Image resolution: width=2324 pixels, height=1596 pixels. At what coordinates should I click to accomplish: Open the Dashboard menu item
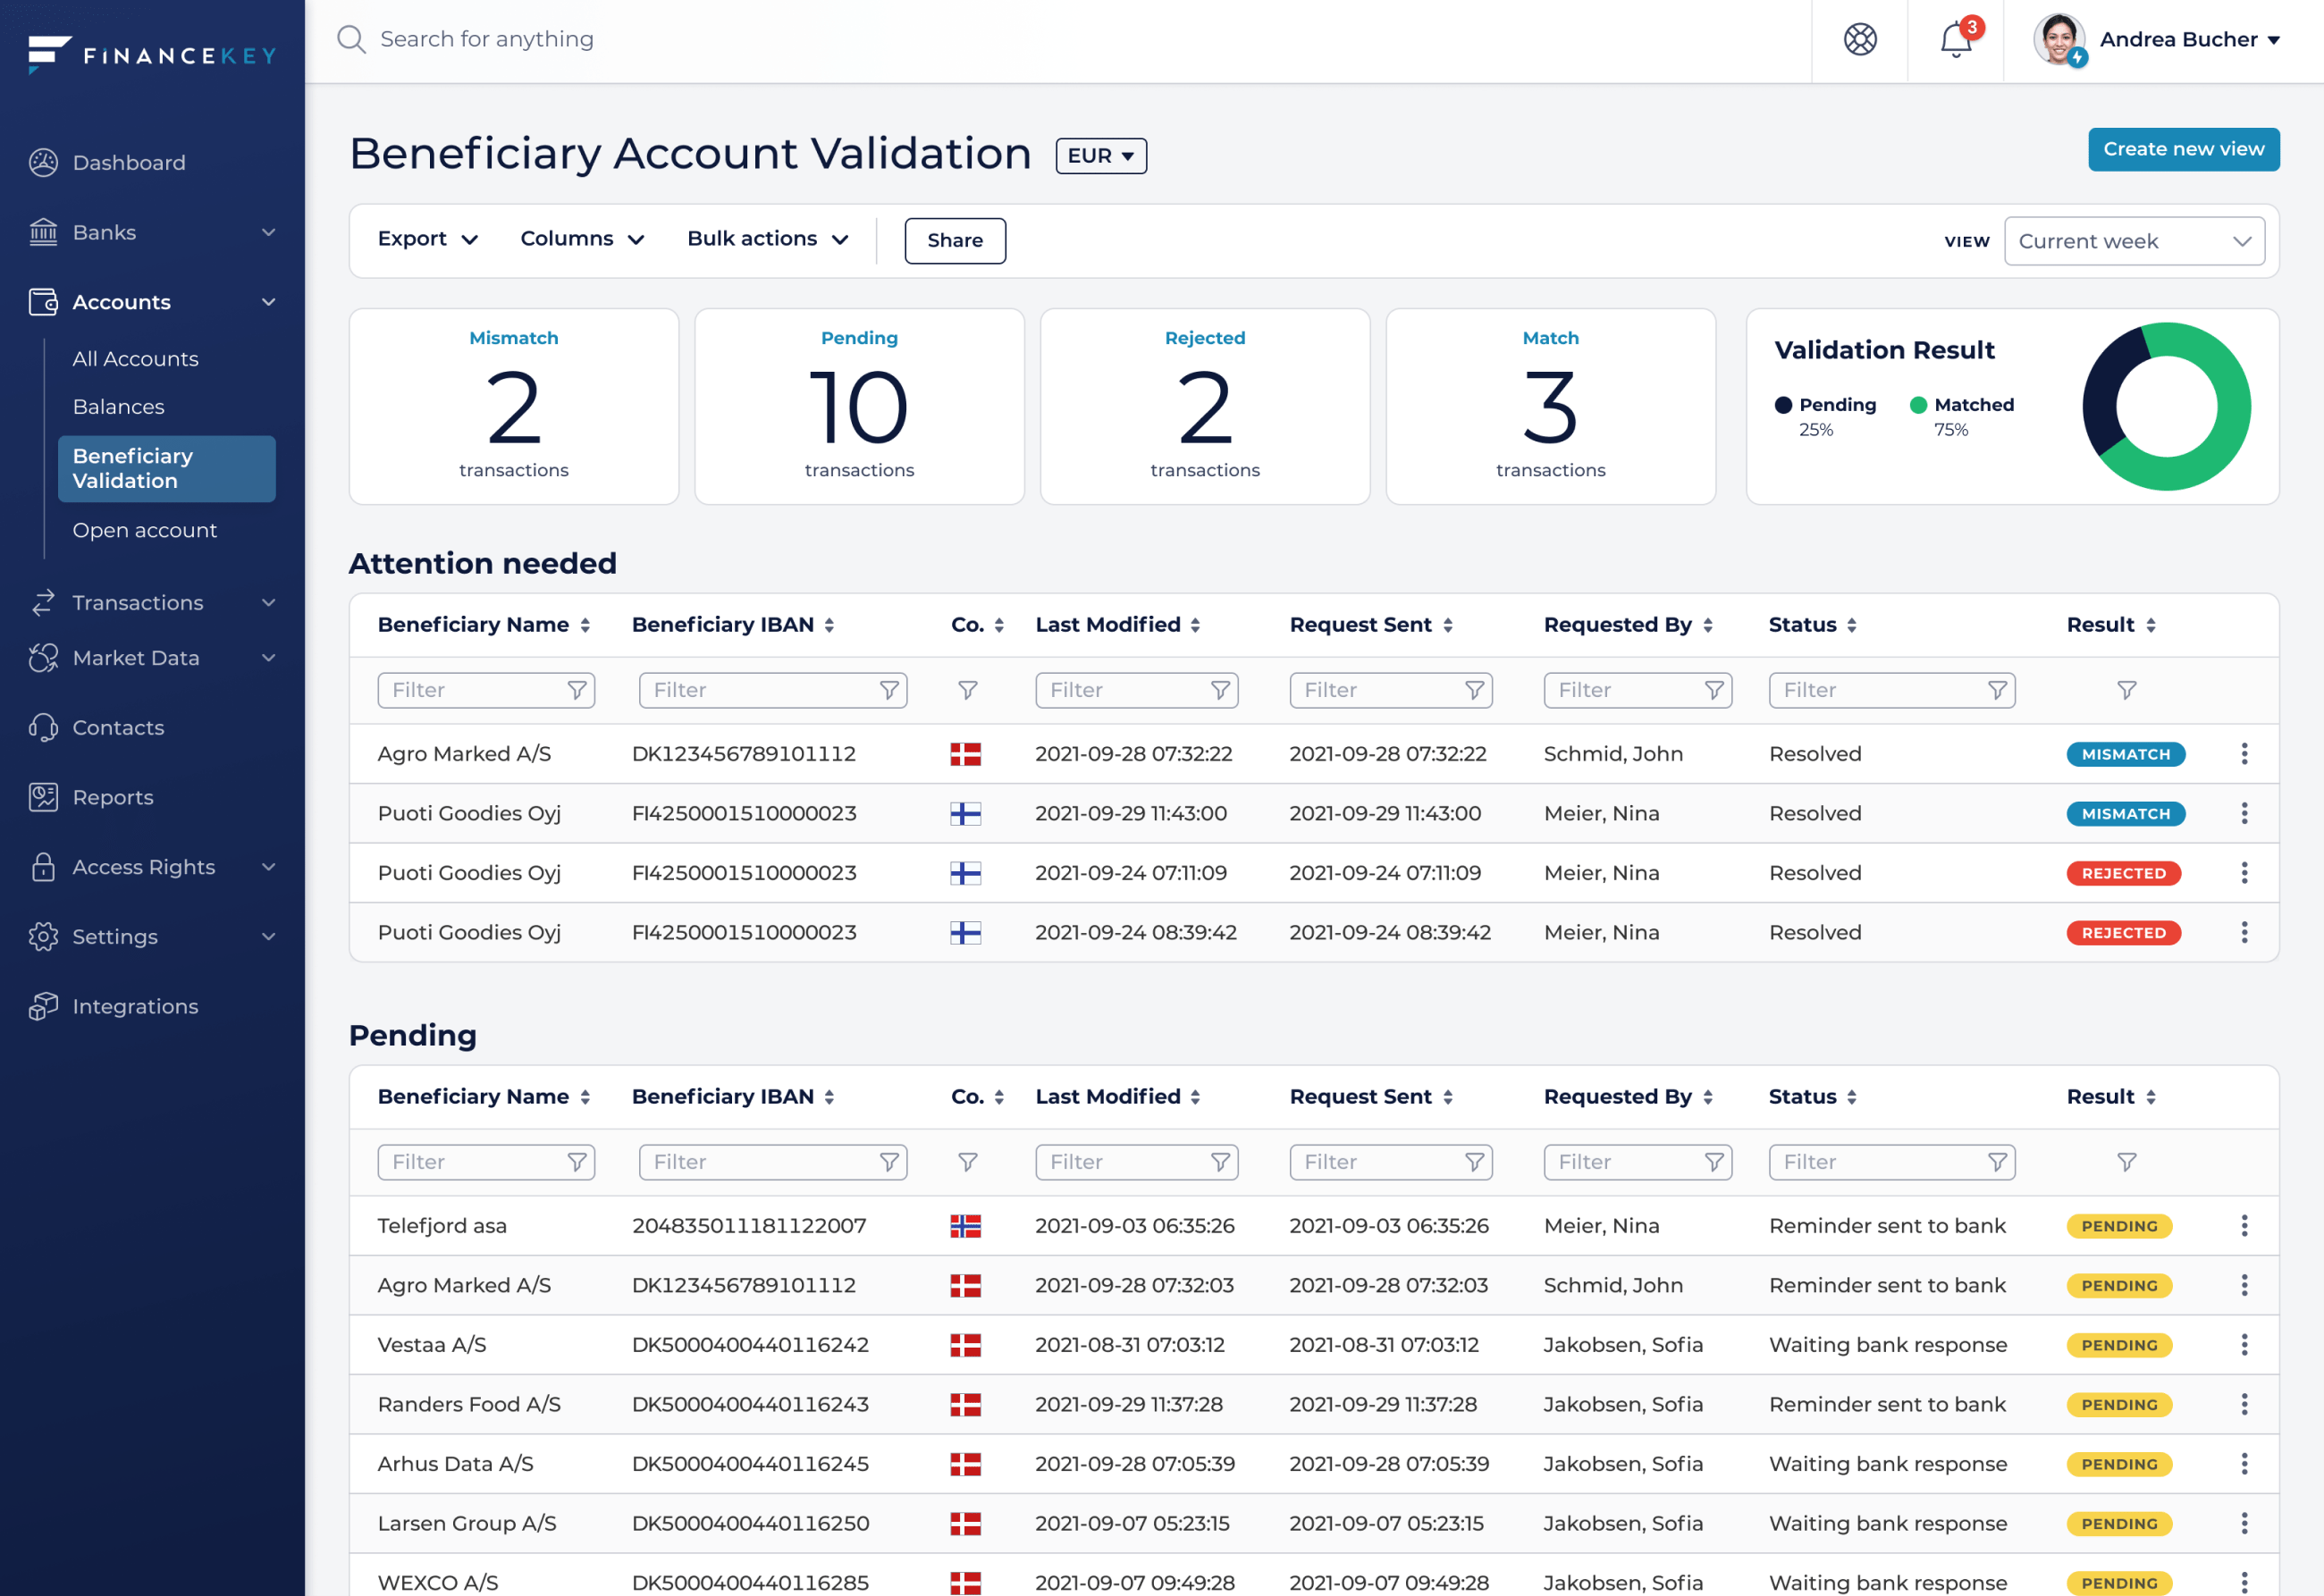(x=128, y=163)
